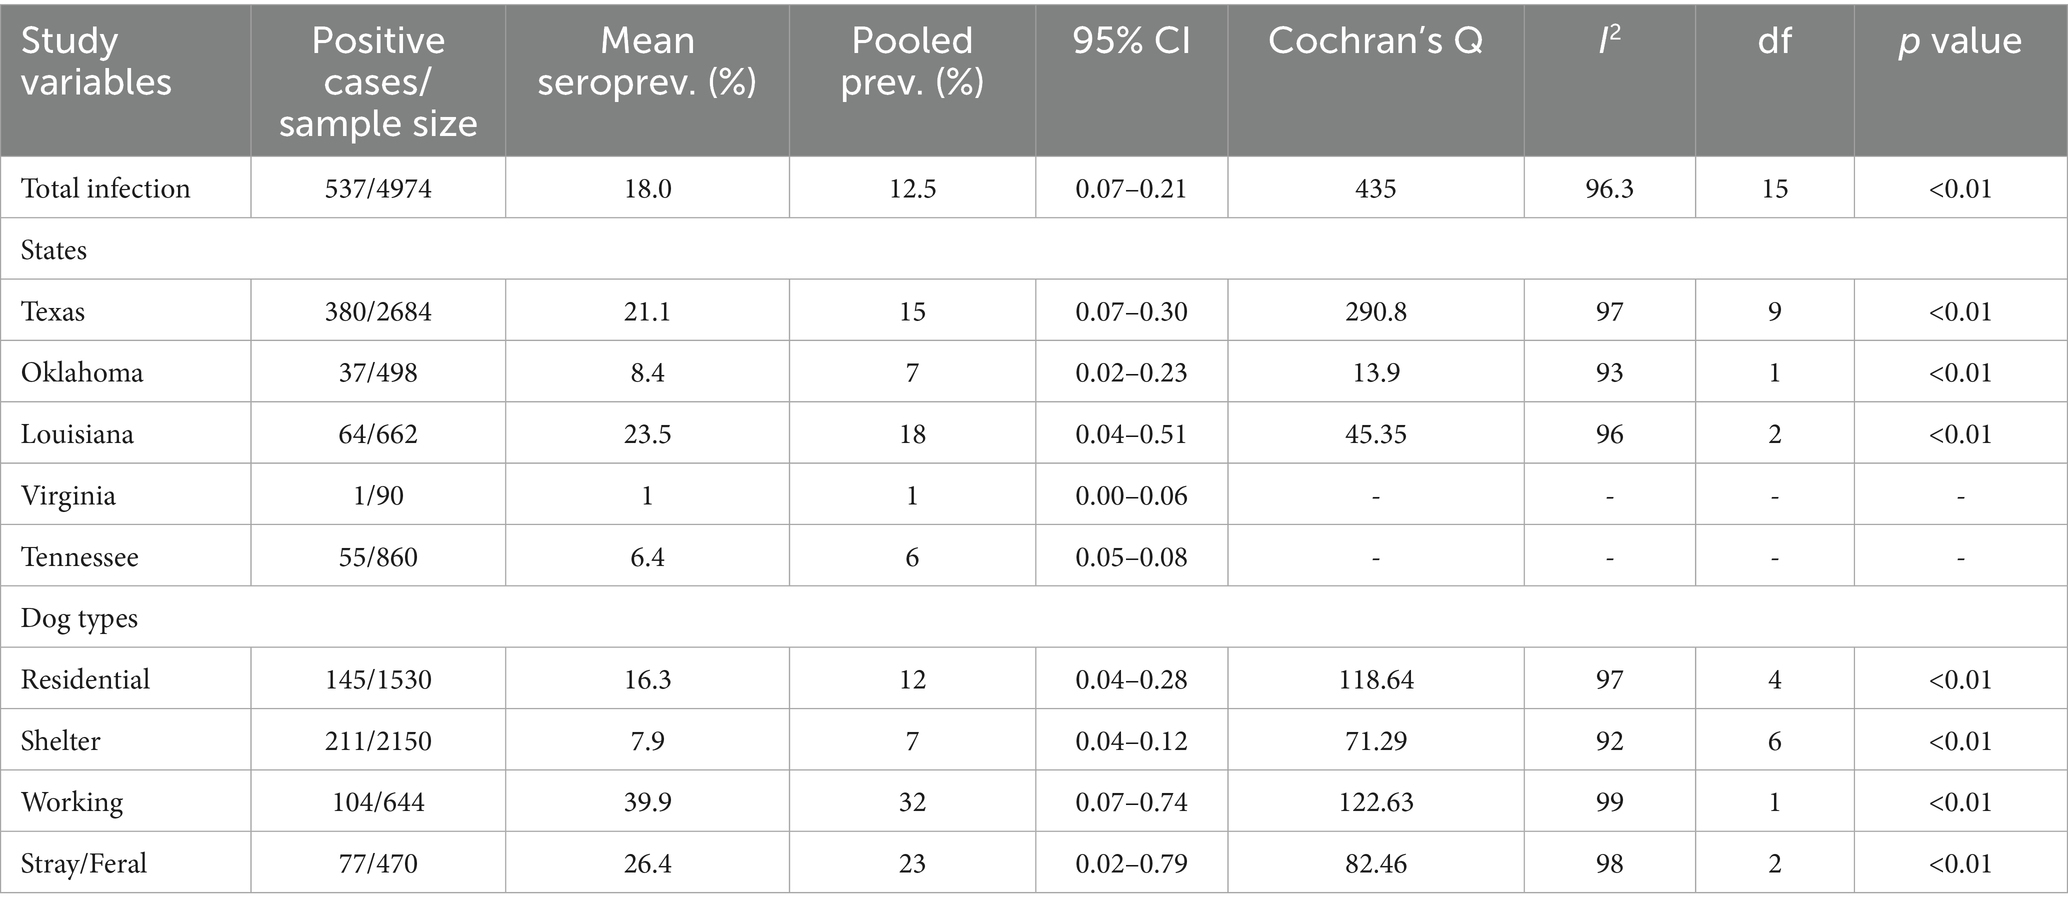Select Working dogs mean seroprevalence 39.9

coord(647,802)
